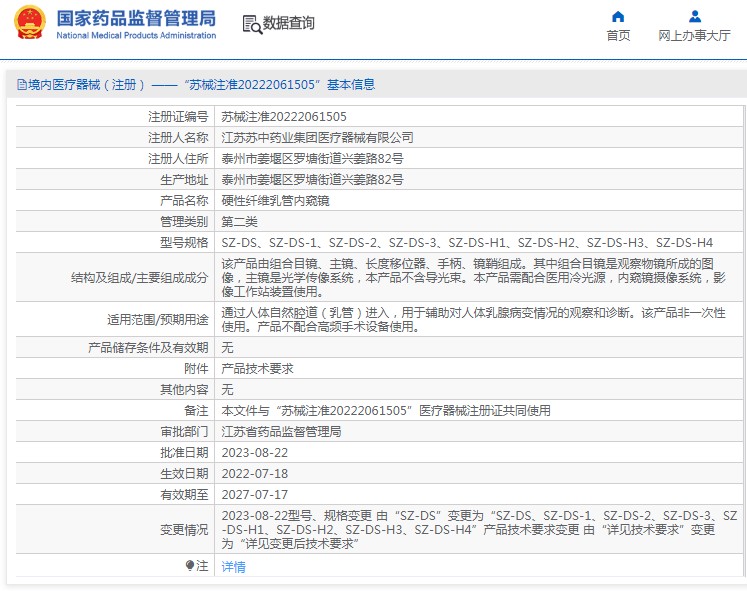Click the lightbulb icon beside 注
Screen dimensions: 747x591
pyautogui.click(x=190, y=566)
